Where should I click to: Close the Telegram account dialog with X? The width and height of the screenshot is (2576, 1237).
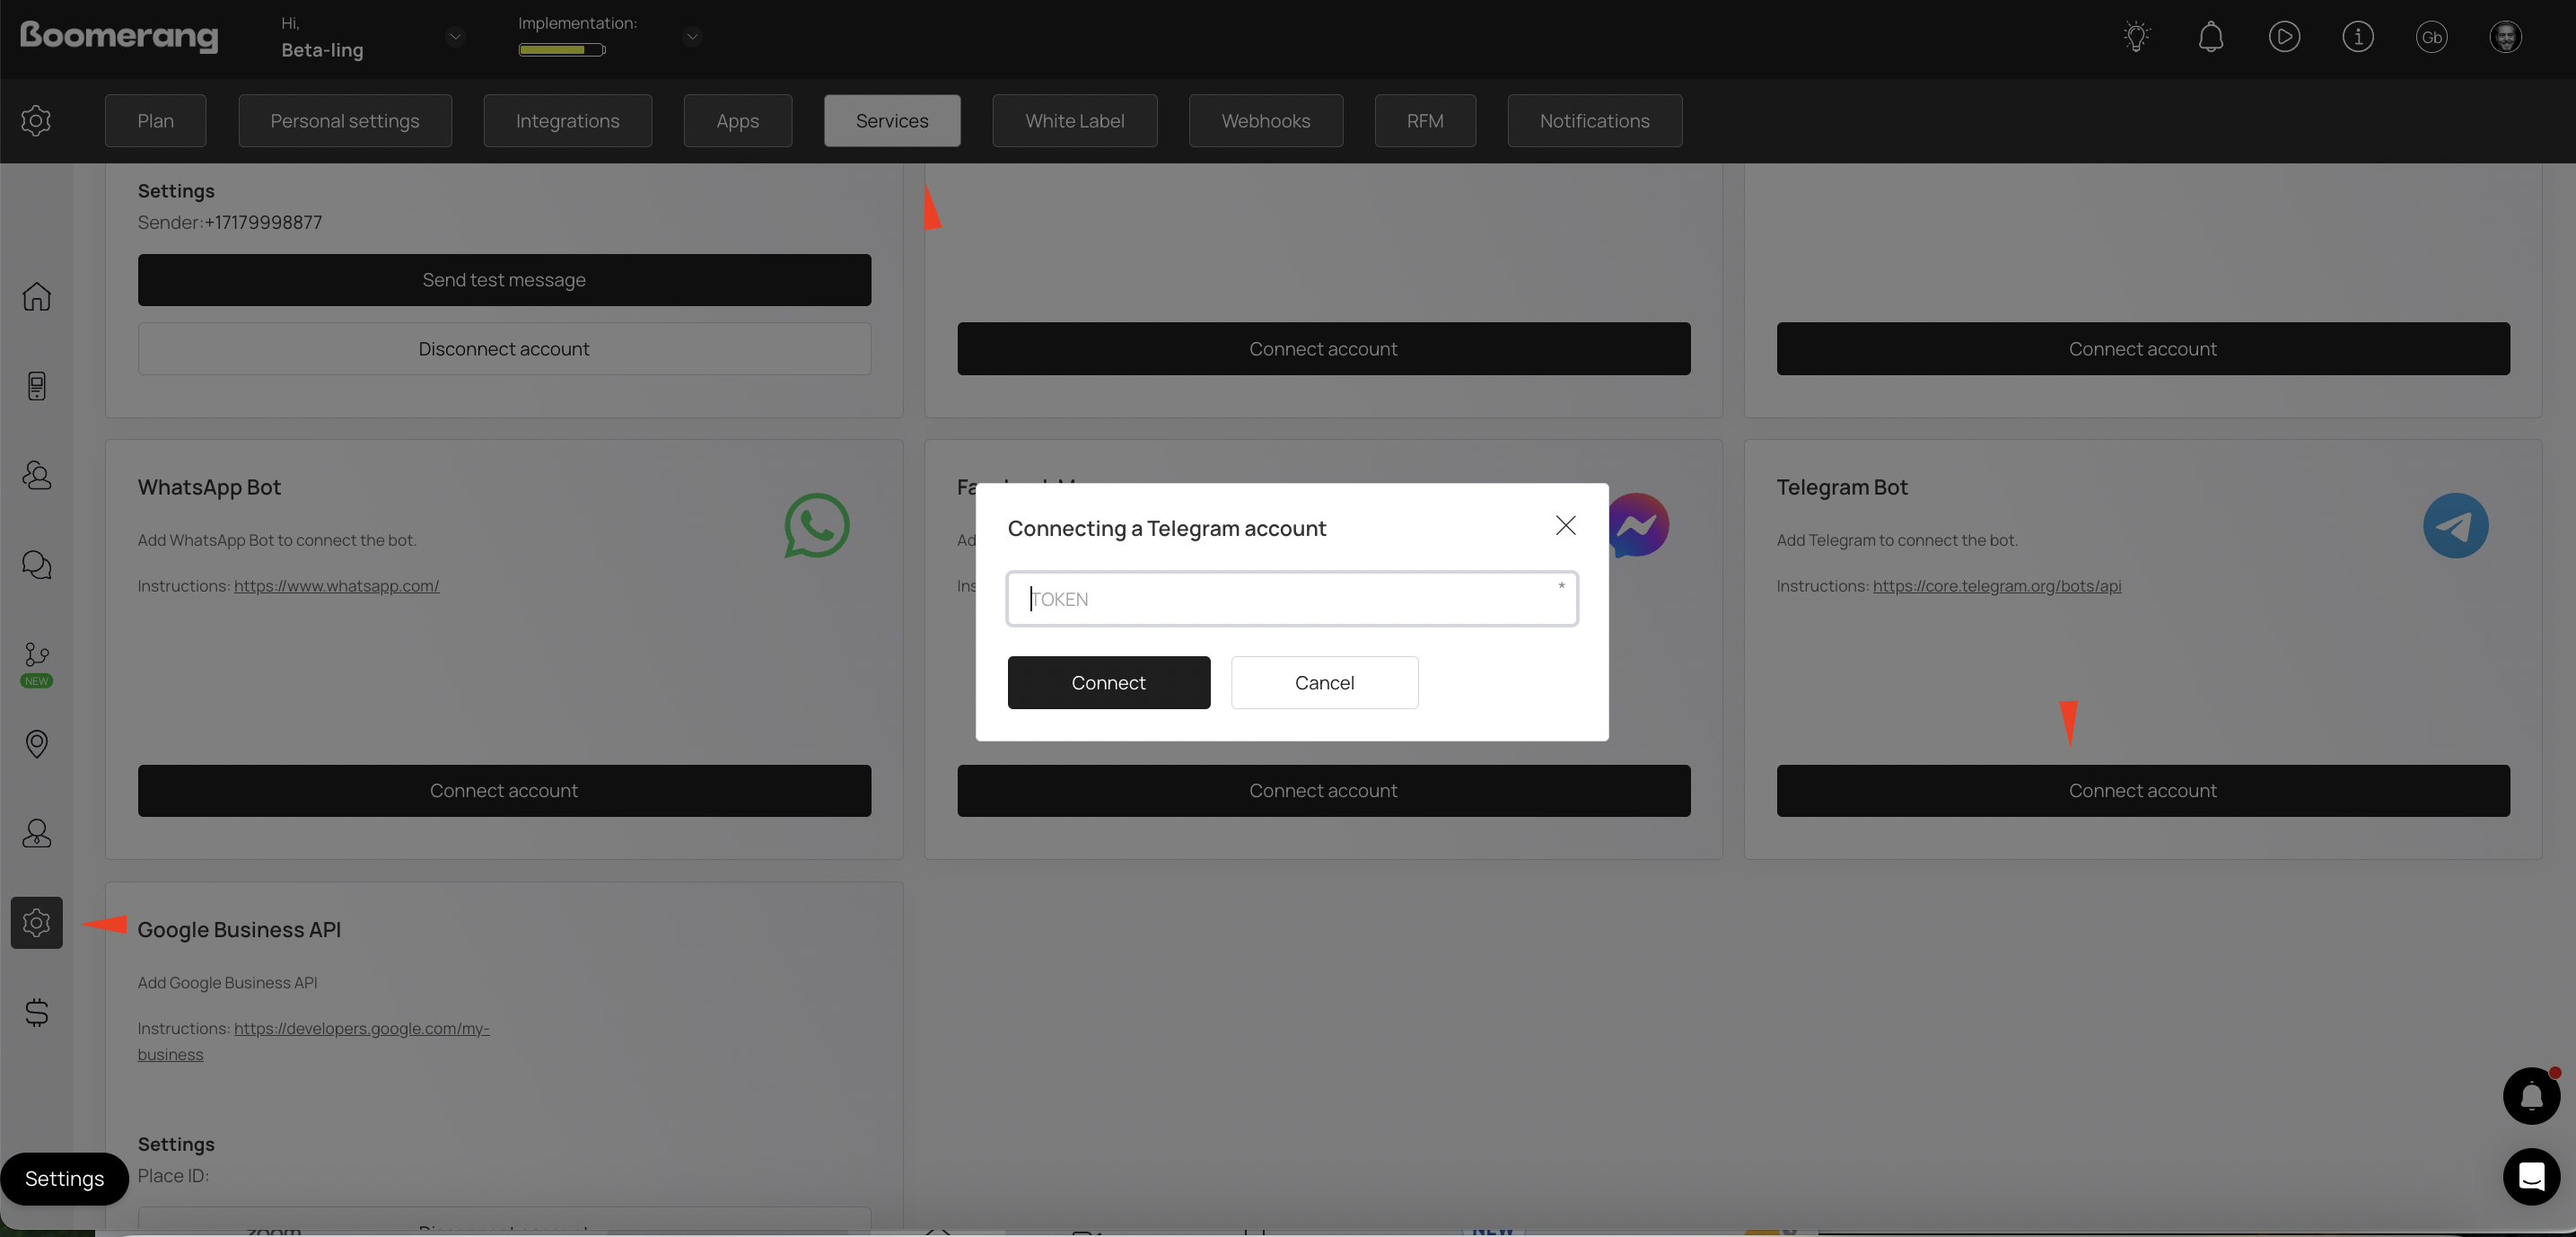[1565, 526]
